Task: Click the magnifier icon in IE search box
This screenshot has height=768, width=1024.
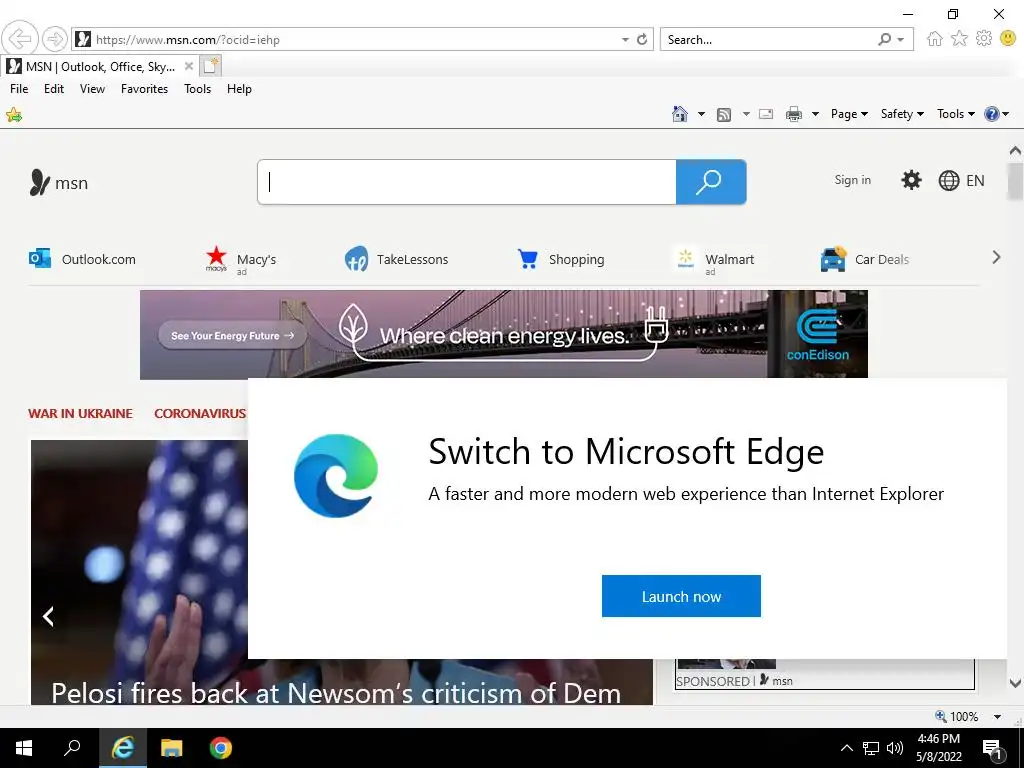Action: click(x=884, y=39)
